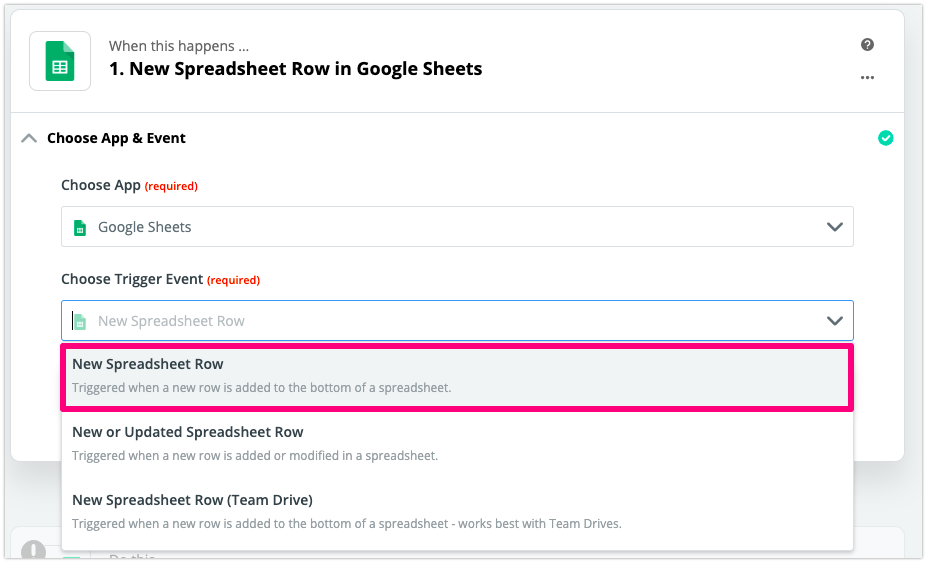The height and width of the screenshot is (563, 927).
Task: Click the Choose Trigger Event label
Action: pyautogui.click(x=132, y=279)
